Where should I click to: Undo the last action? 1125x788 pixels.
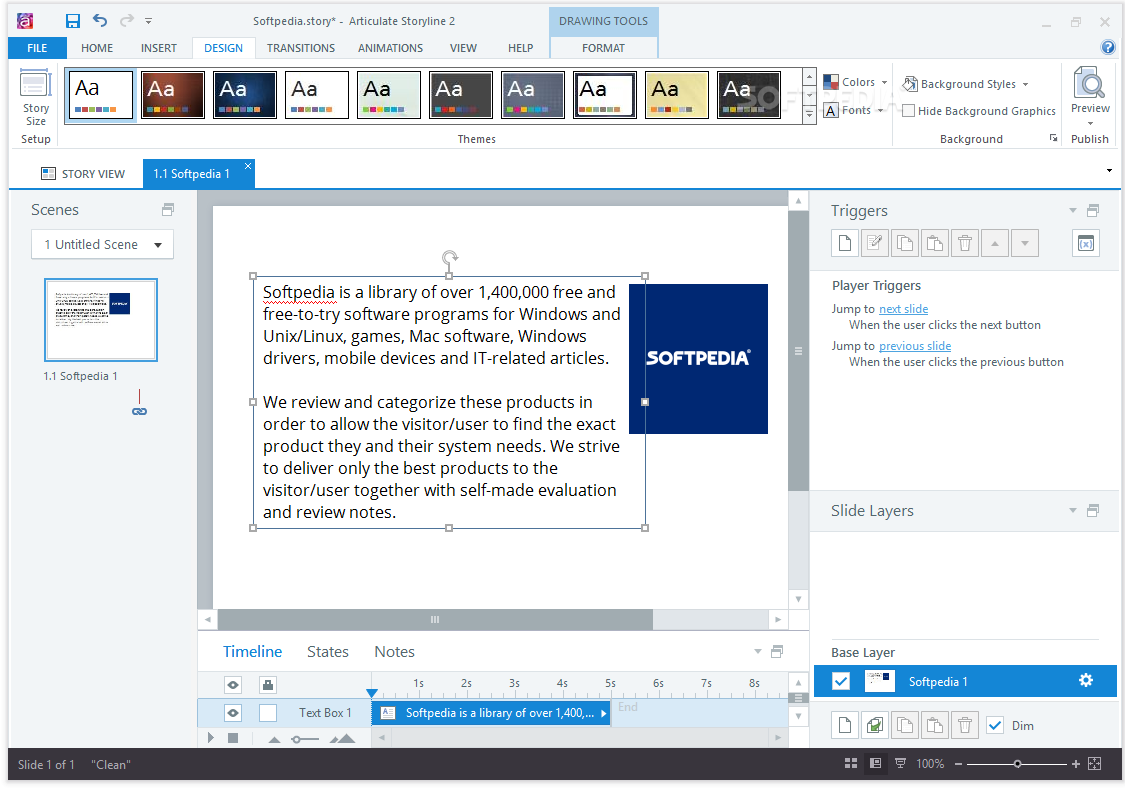pos(100,21)
